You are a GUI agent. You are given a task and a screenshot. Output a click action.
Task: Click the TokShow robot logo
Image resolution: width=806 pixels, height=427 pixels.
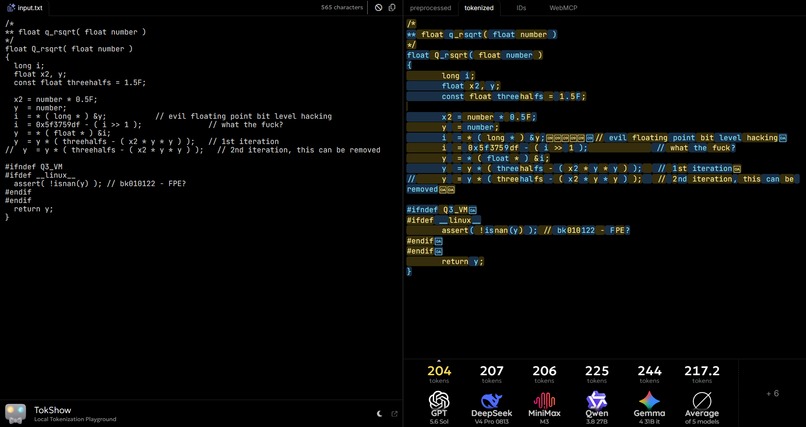point(15,414)
